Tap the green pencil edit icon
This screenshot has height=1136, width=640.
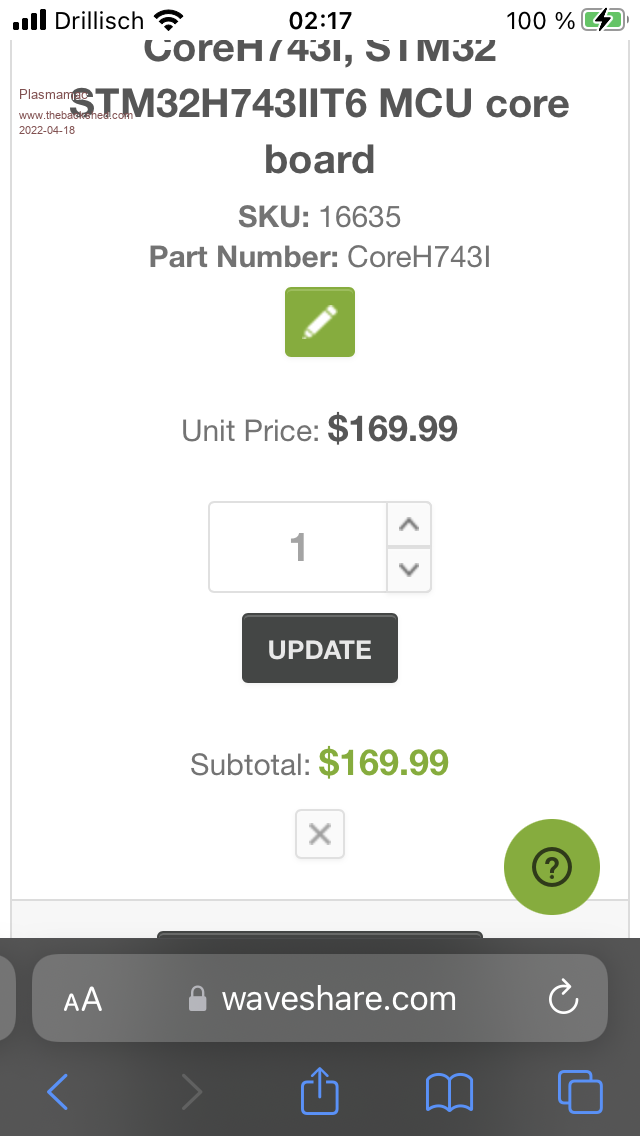[x=320, y=322]
